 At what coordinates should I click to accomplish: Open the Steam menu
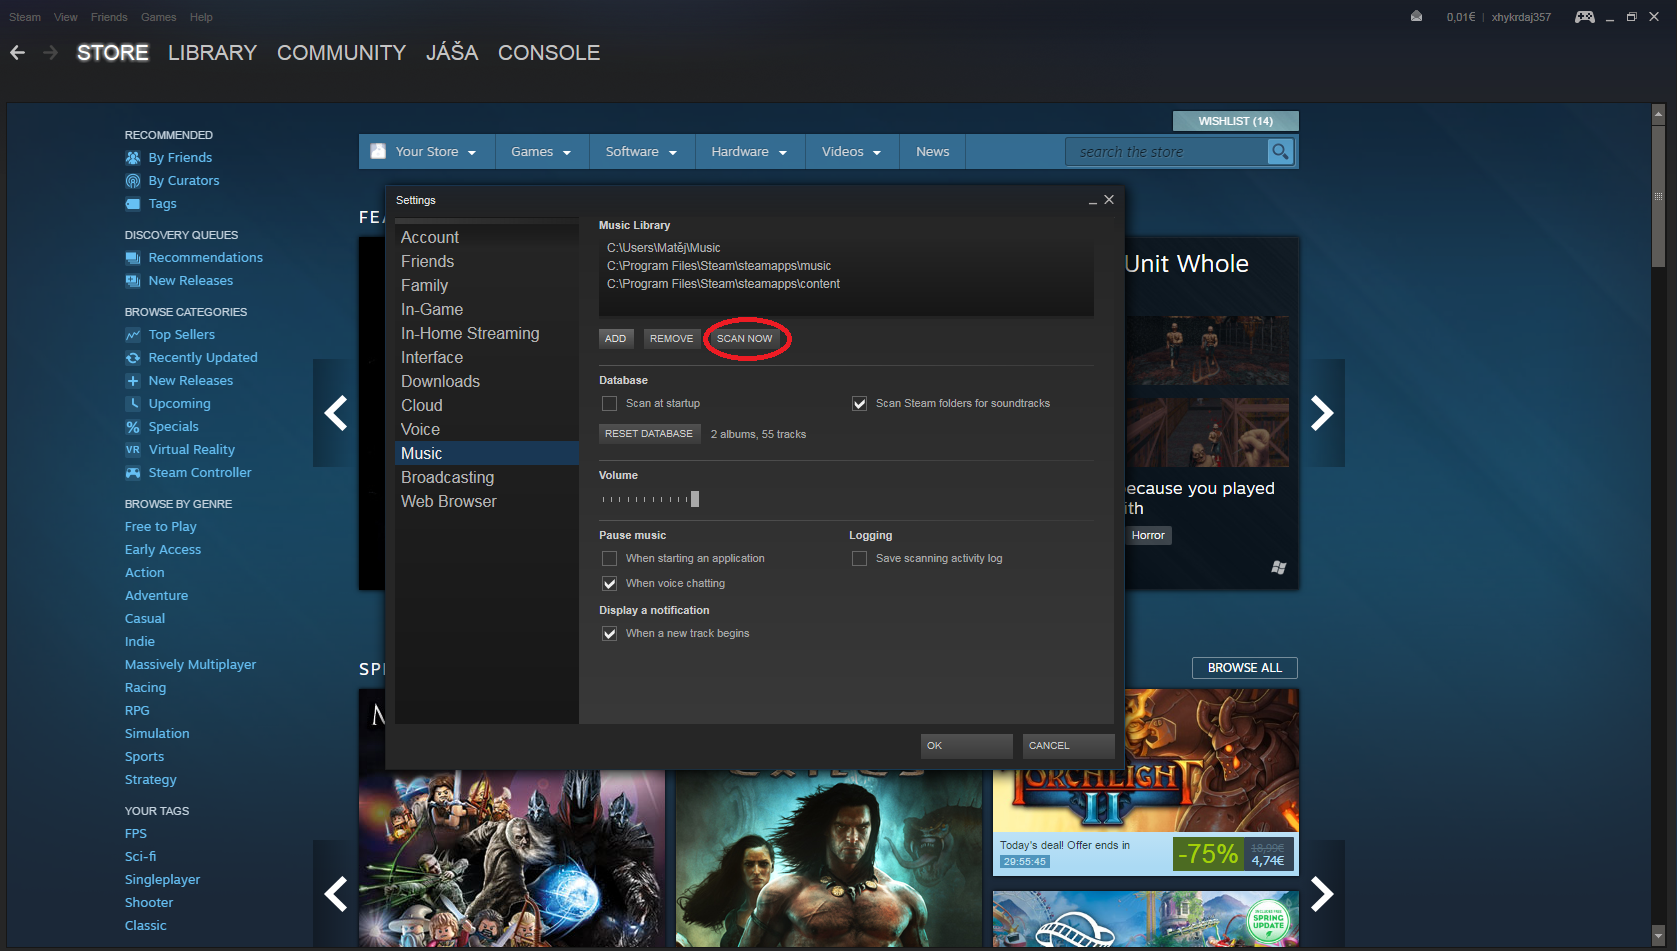pos(25,17)
